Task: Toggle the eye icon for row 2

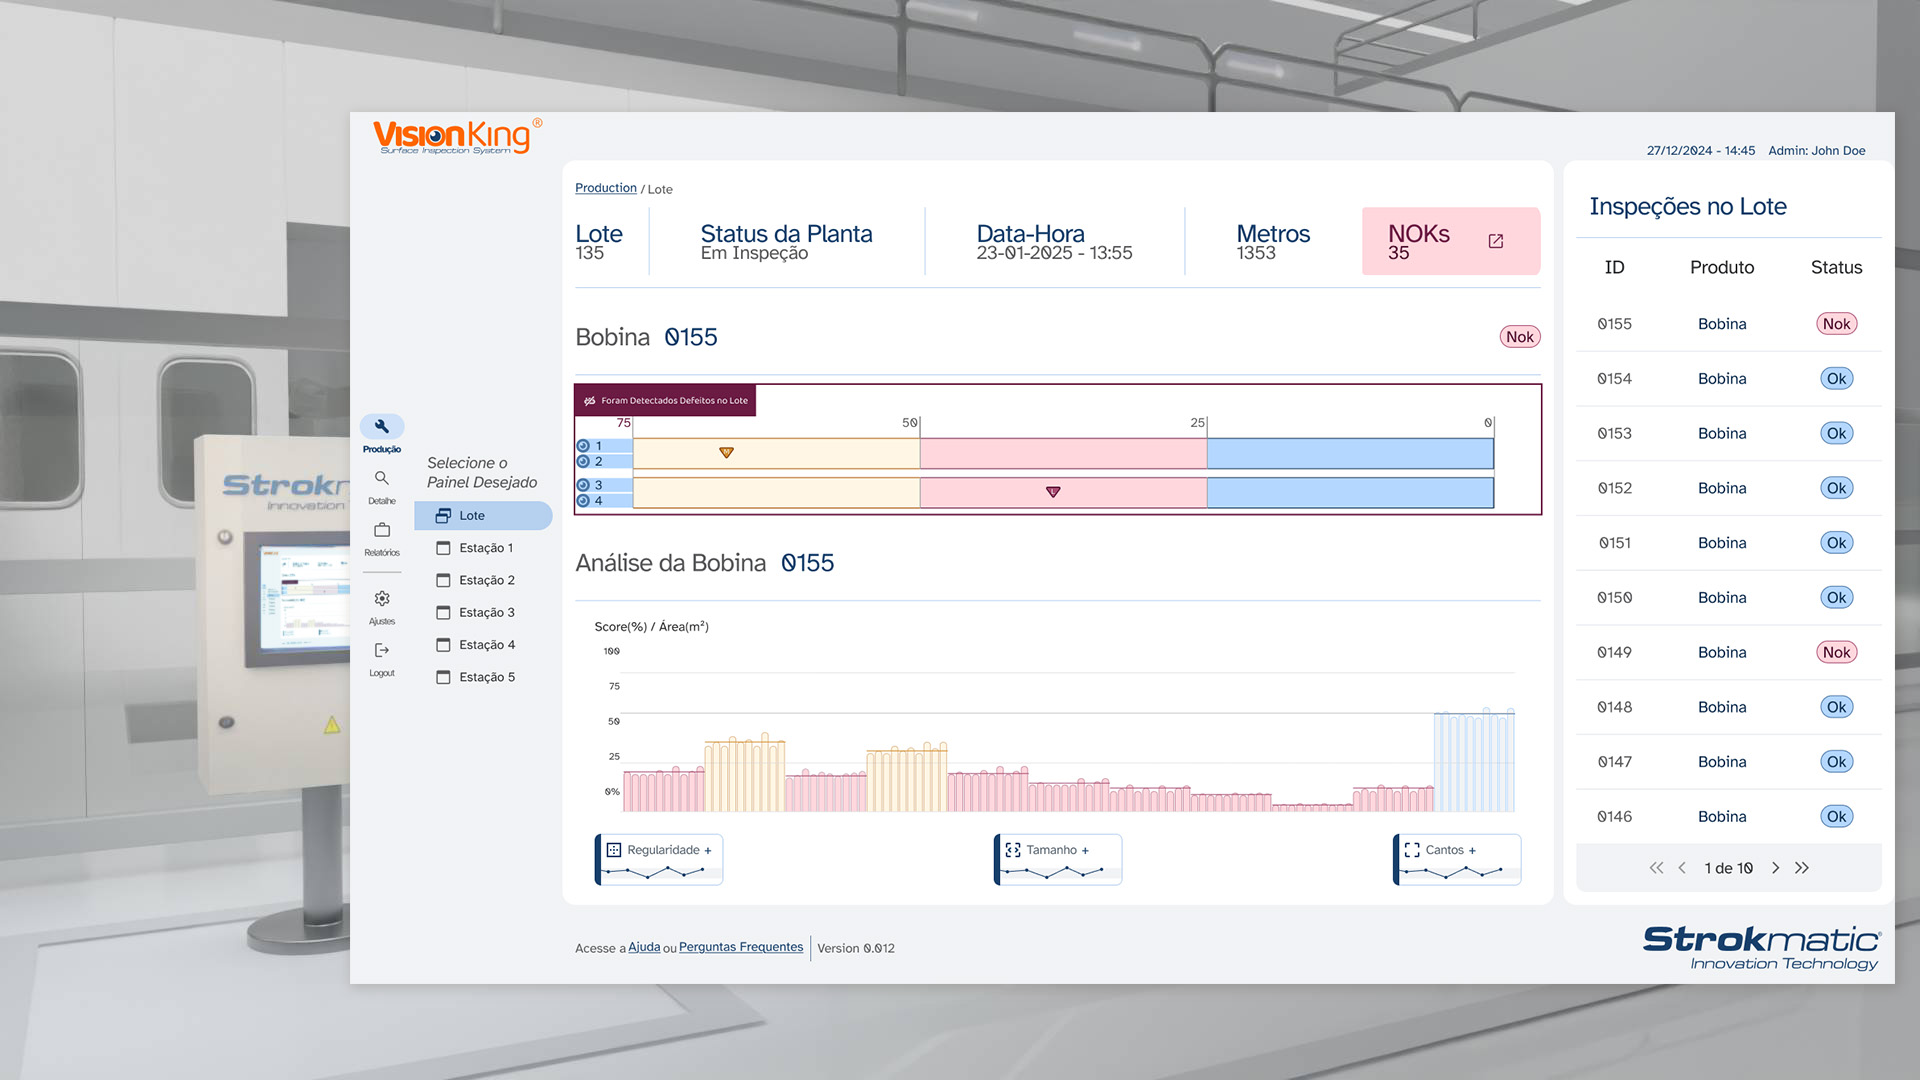Action: click(583, 462)
